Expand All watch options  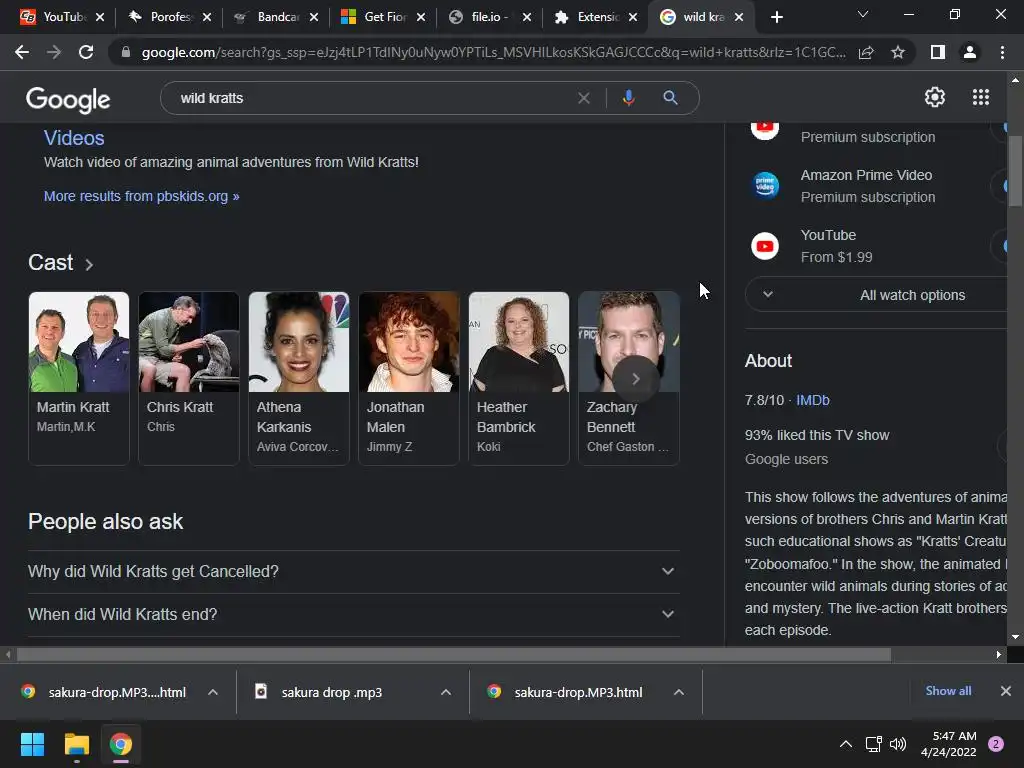tap(878, 295)
